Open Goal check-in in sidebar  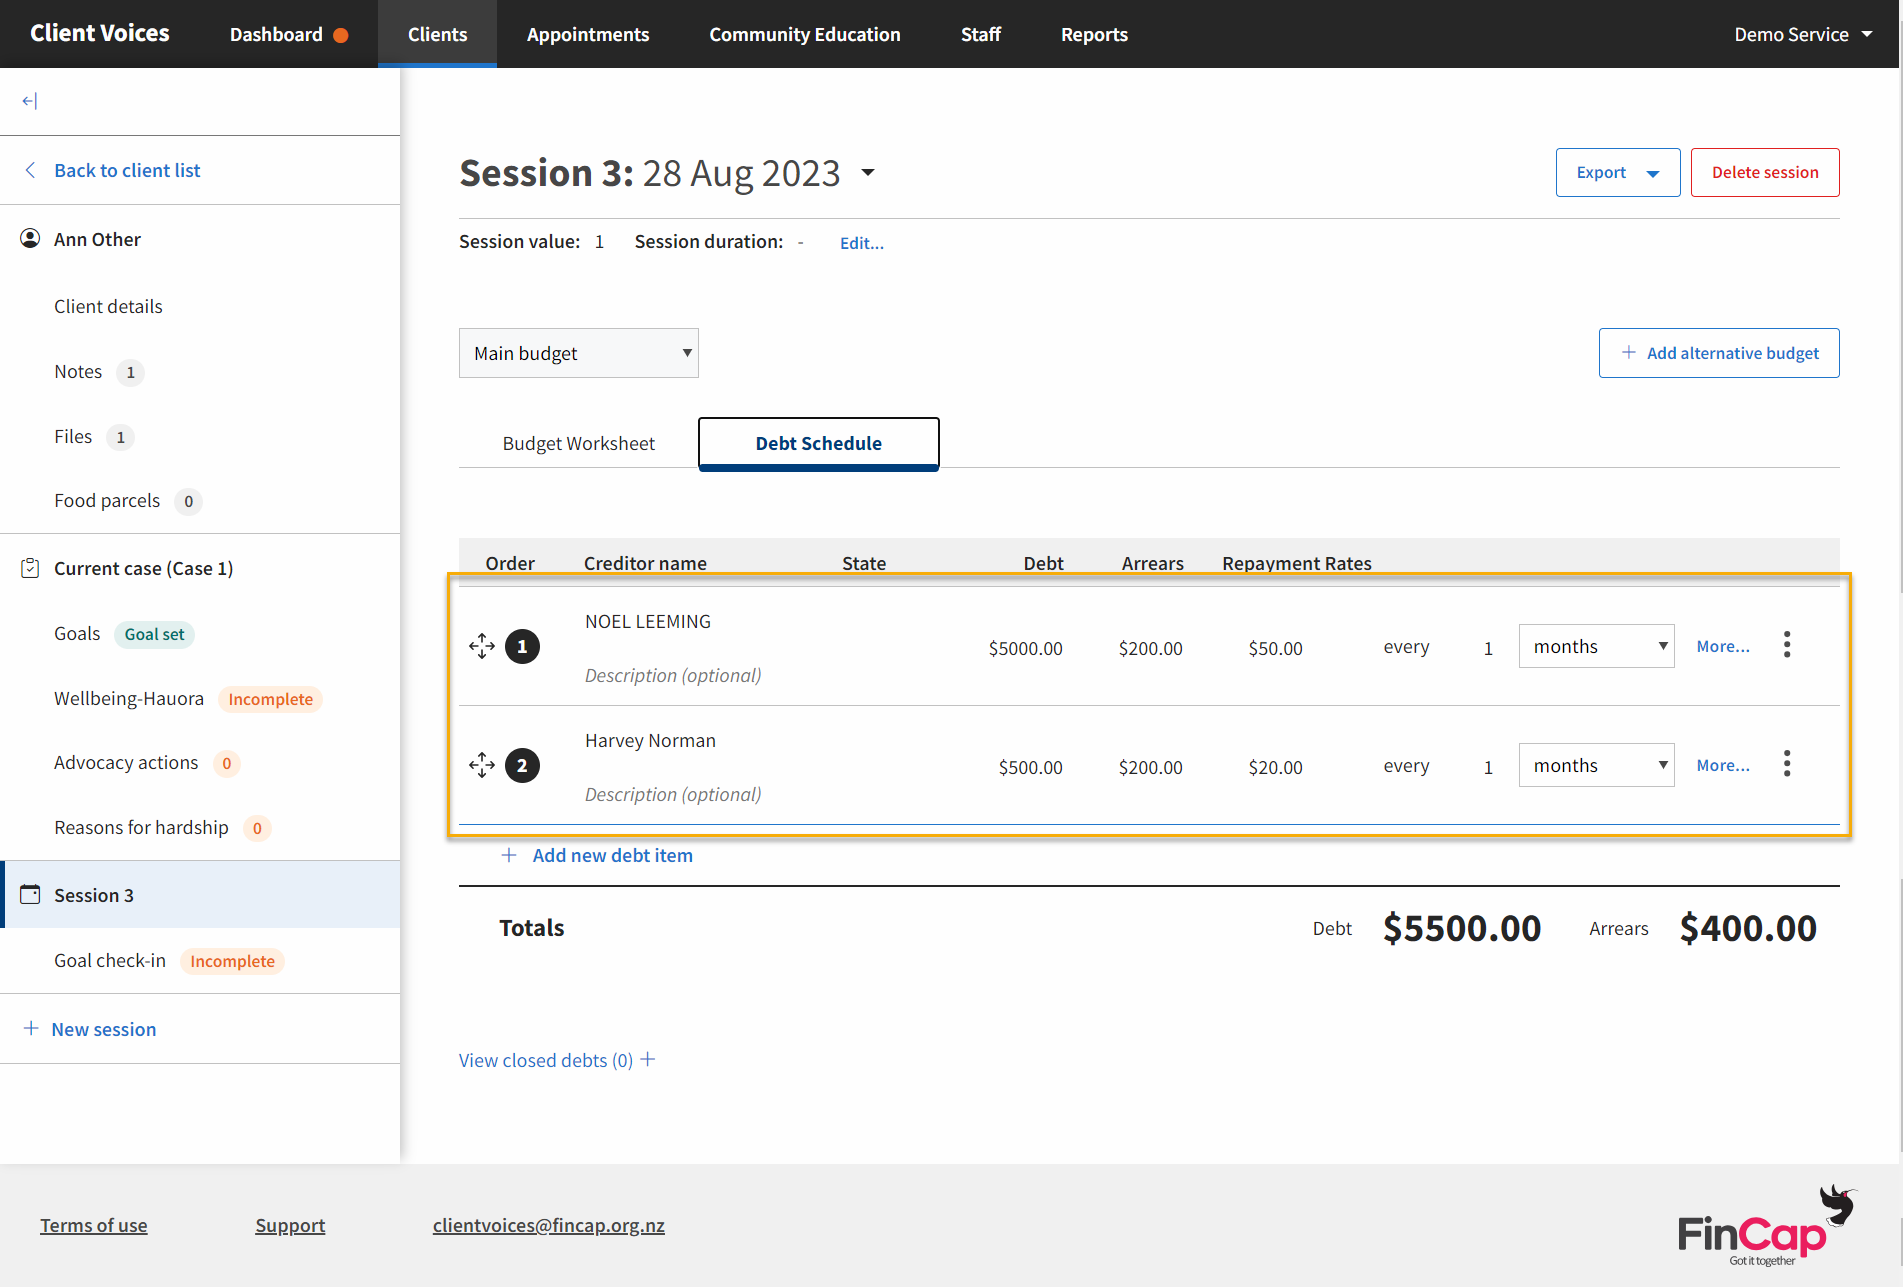(x=110, y=960)
